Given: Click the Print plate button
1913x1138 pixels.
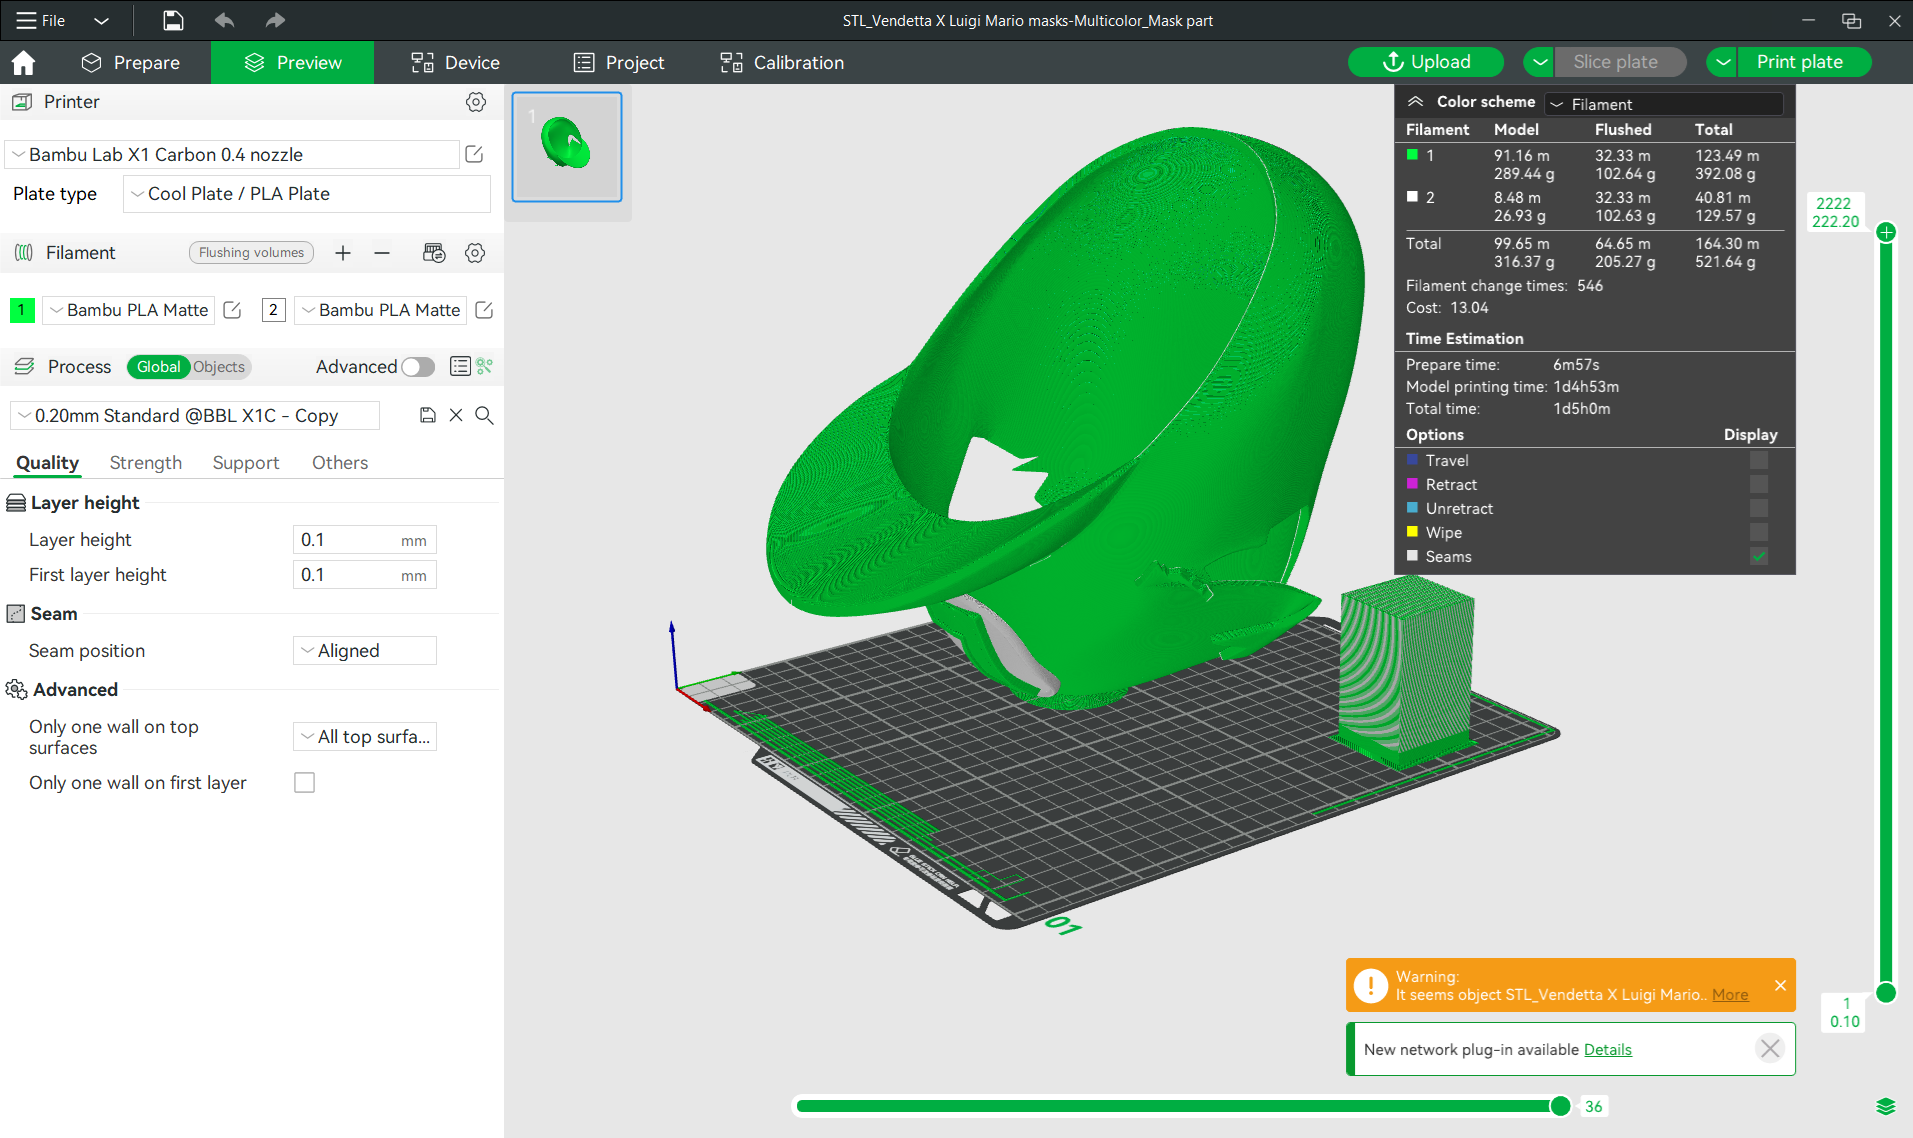Looking at the screenshot, I should [1799, 62].
